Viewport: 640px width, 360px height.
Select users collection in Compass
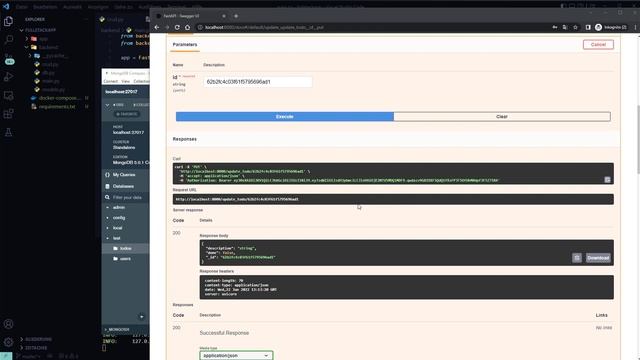pyautogui.click(x=125, y=259)
